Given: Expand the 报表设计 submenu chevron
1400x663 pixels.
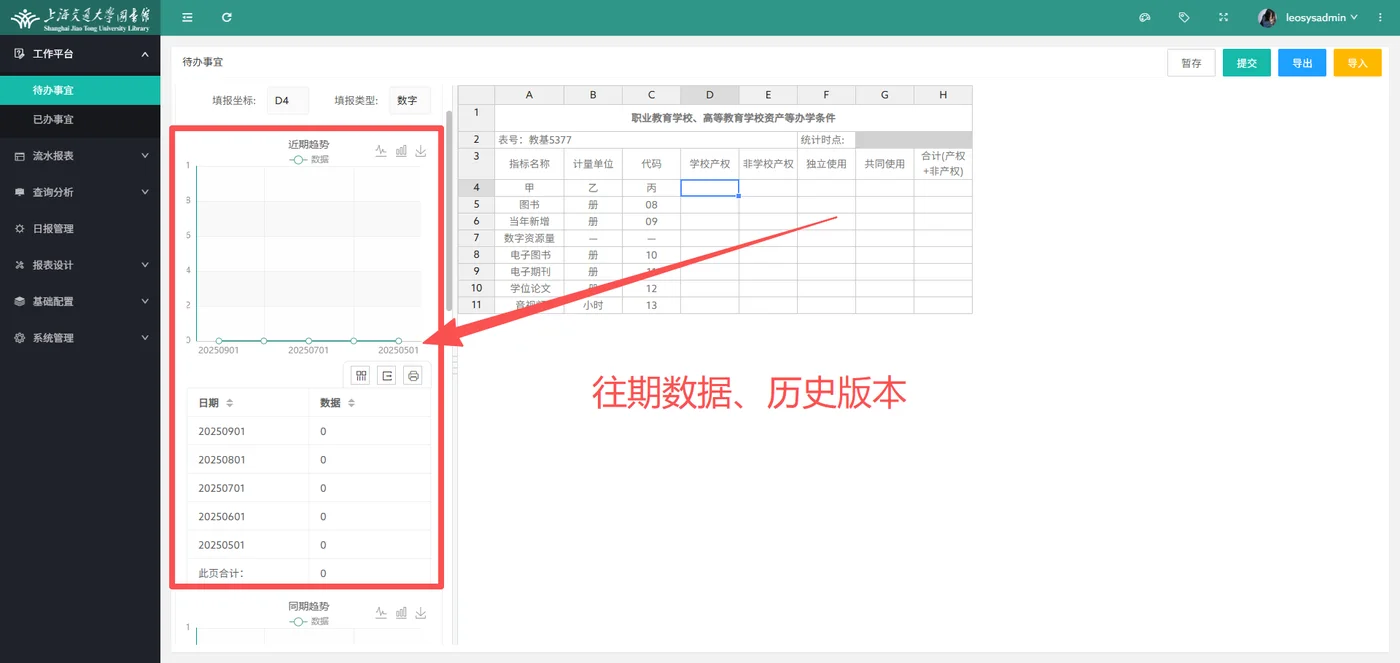Looking at the screenshot, I should coord(145,265).
